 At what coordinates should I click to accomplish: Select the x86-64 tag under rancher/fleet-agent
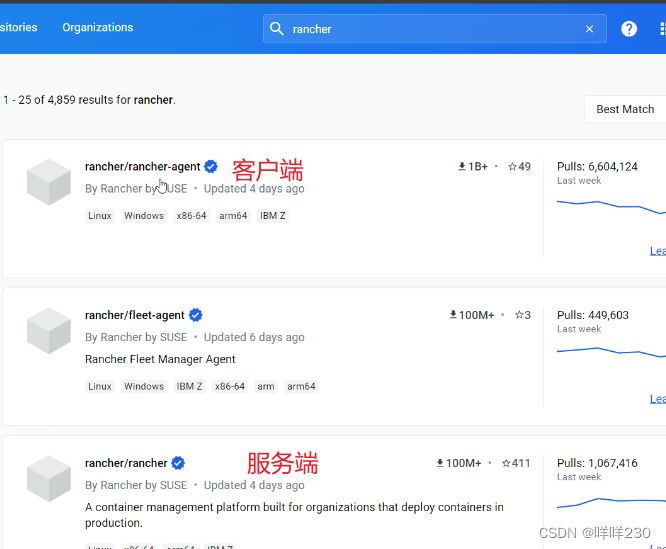click(230, 386)
